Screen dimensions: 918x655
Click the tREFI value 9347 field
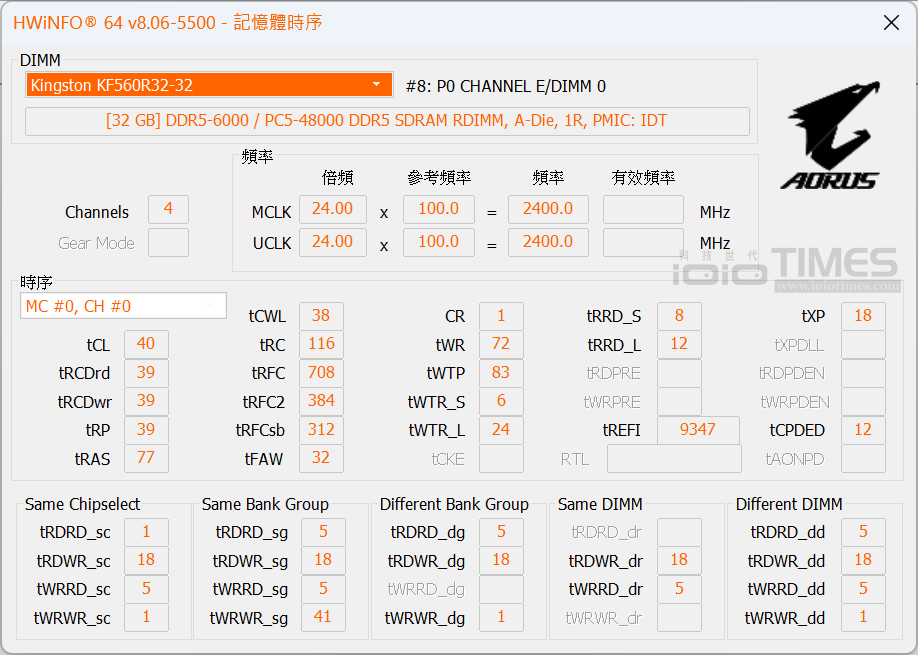click(x=698, y=430)
